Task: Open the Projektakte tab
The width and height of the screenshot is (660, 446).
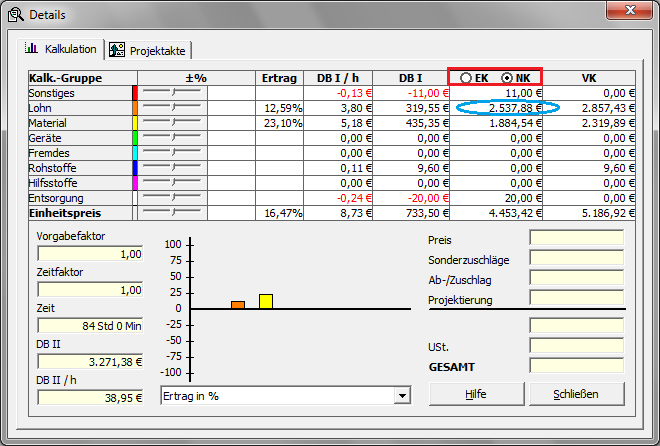Action: (148, 50)
